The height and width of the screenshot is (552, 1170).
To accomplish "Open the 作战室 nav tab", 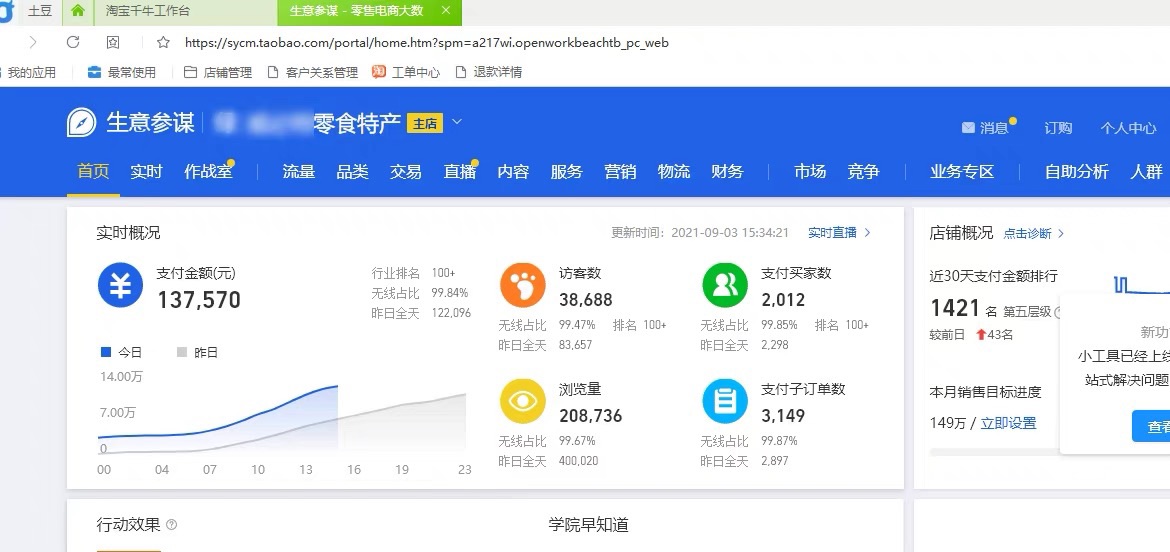I will [x=208, y=172].
